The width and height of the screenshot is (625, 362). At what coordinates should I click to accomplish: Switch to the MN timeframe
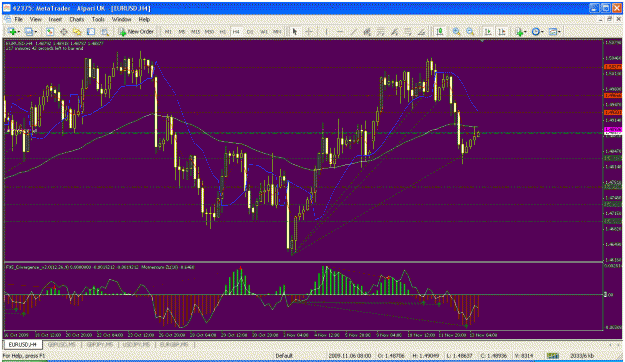(x=277, y=31)
